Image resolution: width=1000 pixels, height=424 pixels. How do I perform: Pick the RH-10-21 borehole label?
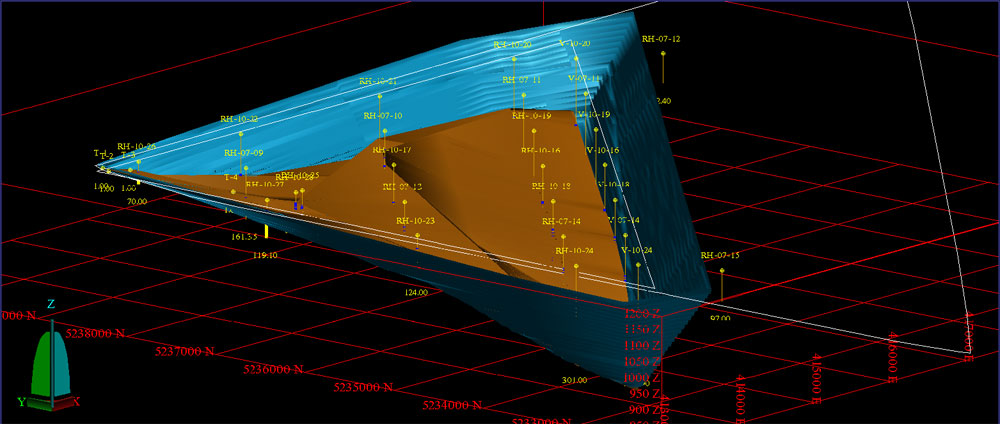[x=378, y=81]
